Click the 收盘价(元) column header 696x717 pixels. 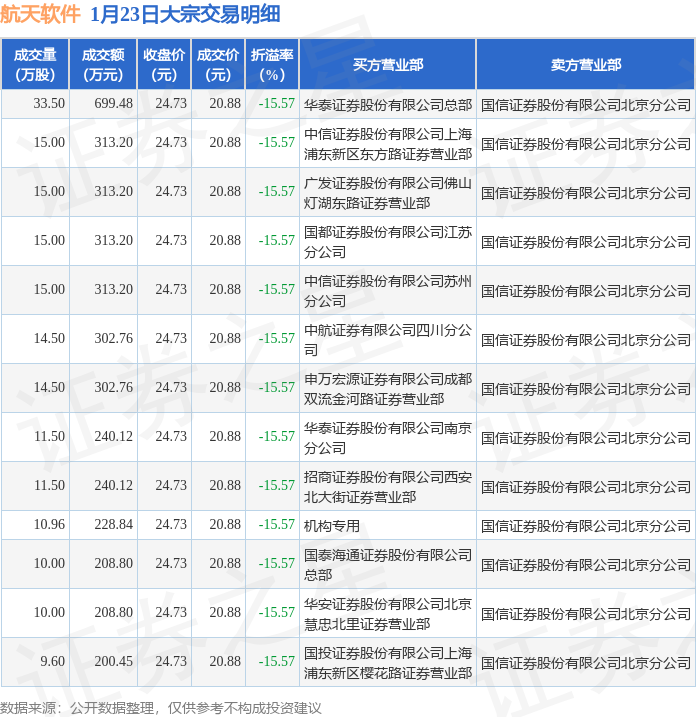(163, 64)
